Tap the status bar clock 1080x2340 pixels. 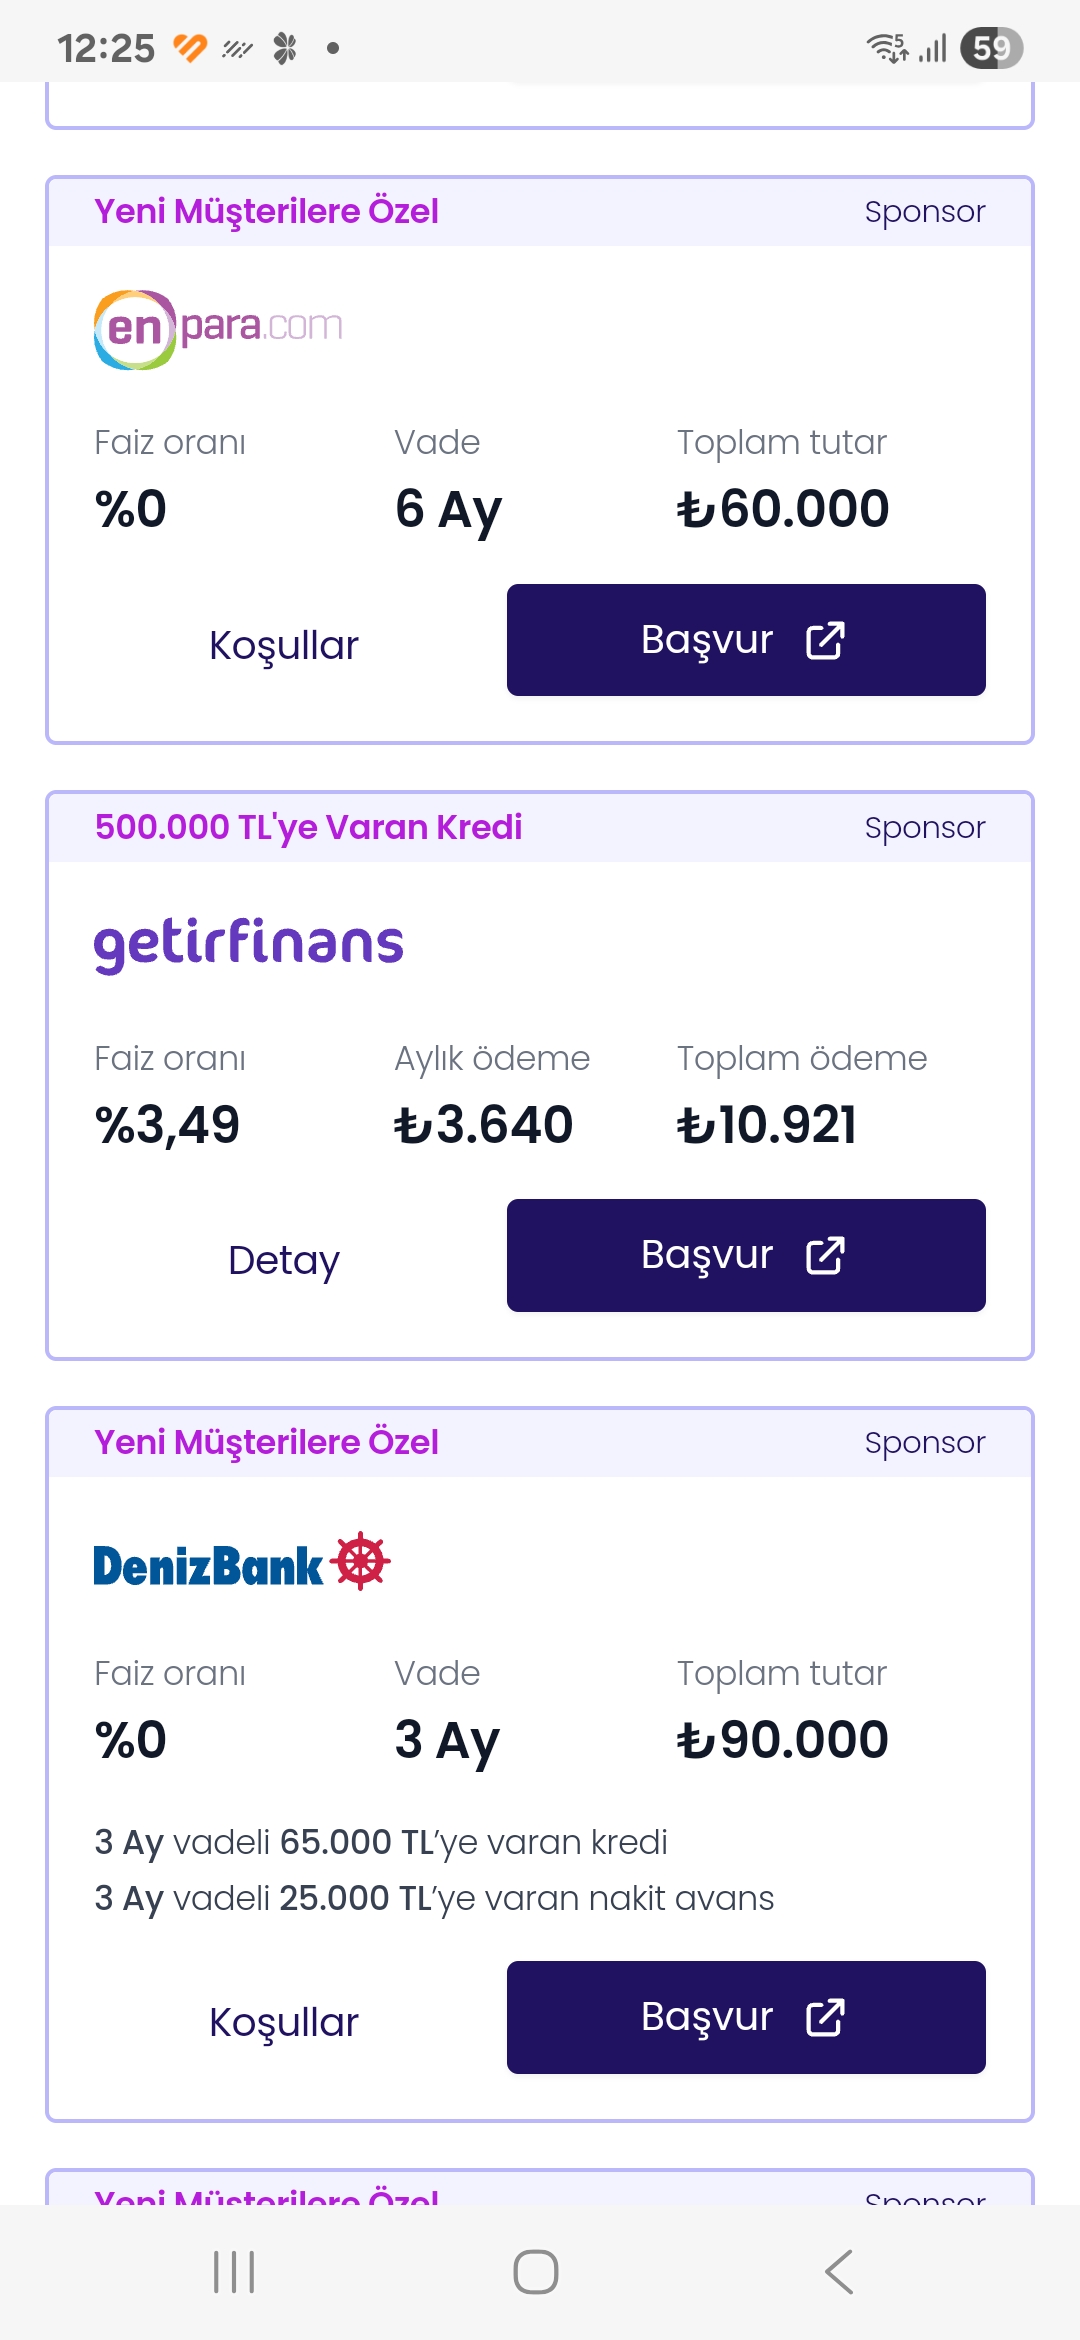point(106,48)
